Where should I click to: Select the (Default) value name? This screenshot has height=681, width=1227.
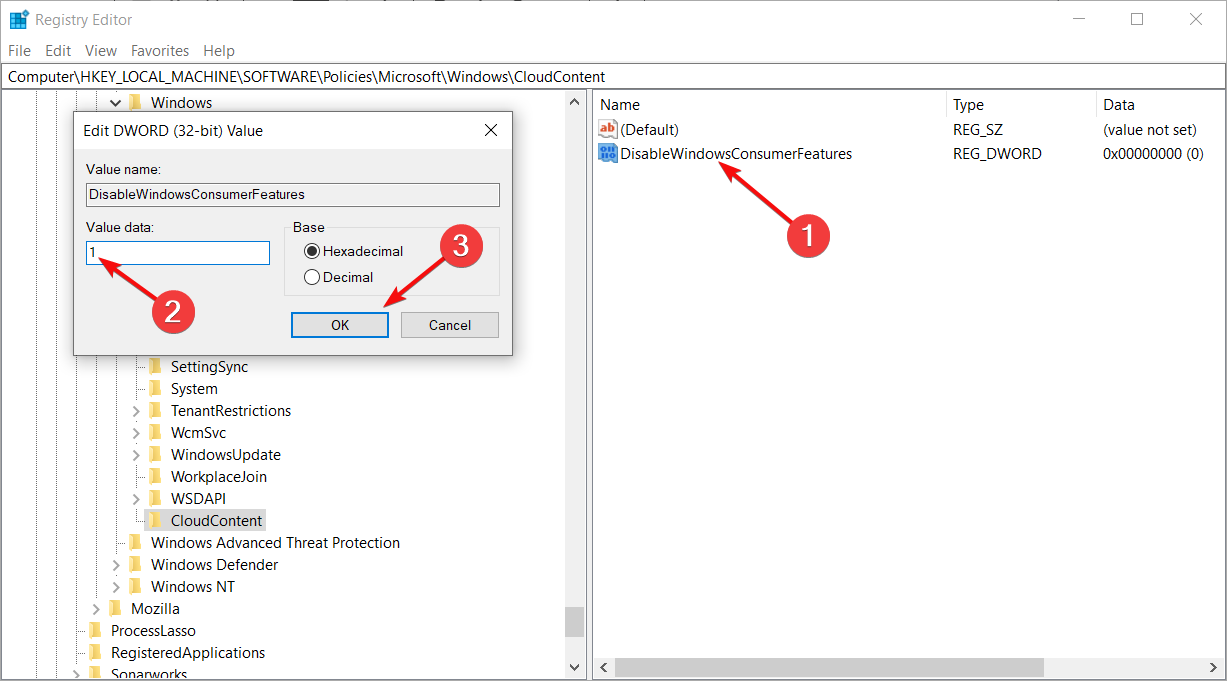click(x=649, y=129)
